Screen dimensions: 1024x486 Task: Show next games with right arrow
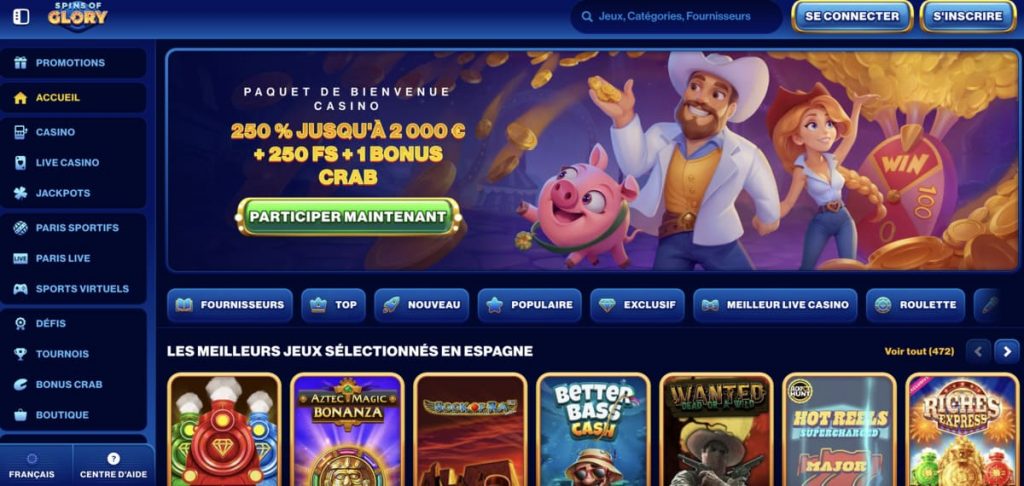1006,351
